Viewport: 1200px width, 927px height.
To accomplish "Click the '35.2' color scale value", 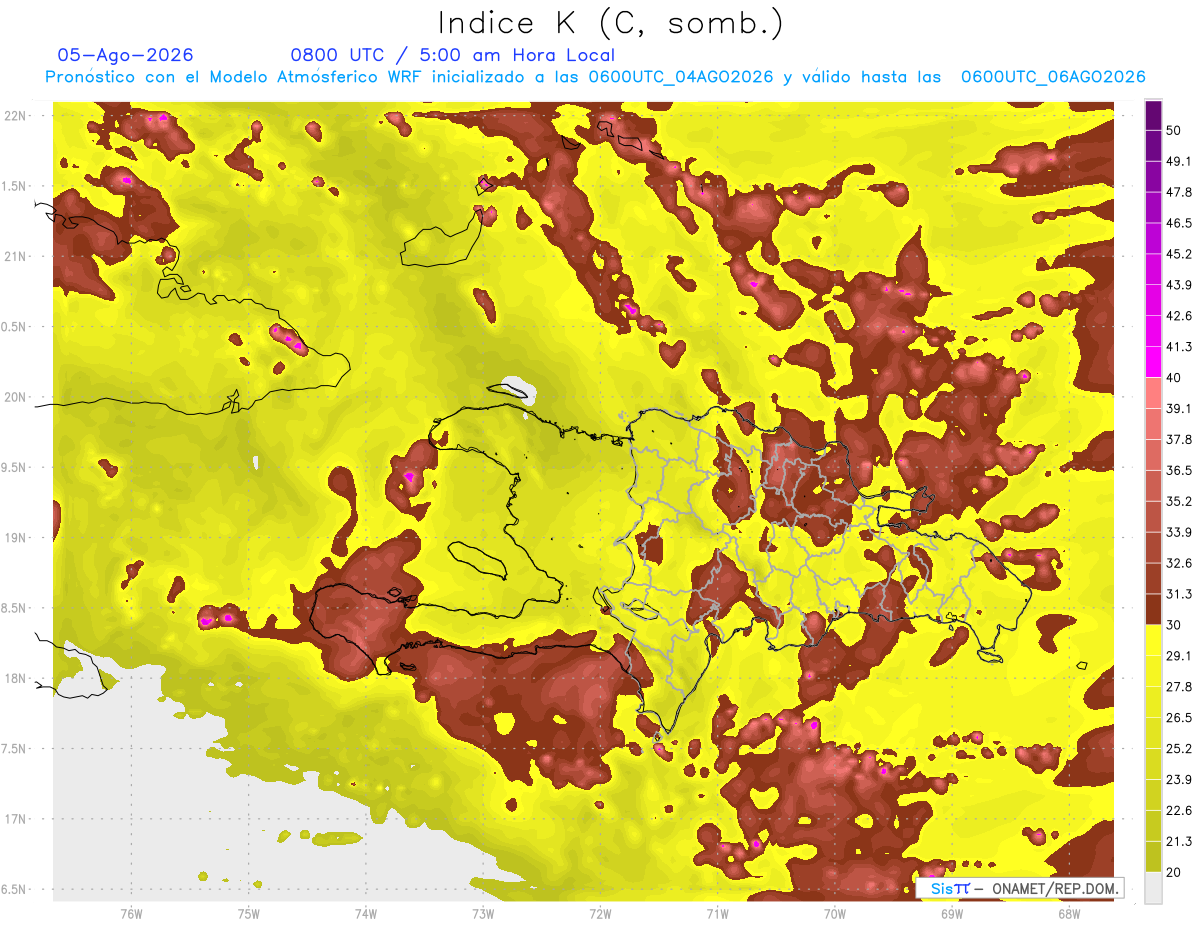I will [1178, 501].
